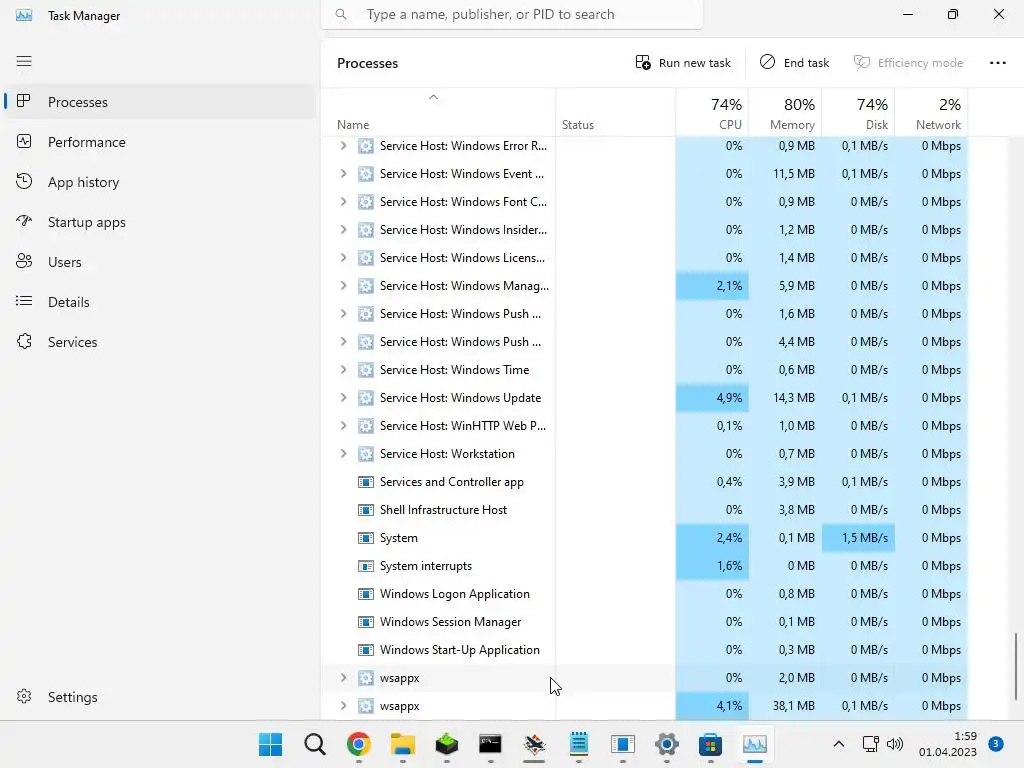Switch to the App history page
1024x768 pixels.
[x=160, y=182]
